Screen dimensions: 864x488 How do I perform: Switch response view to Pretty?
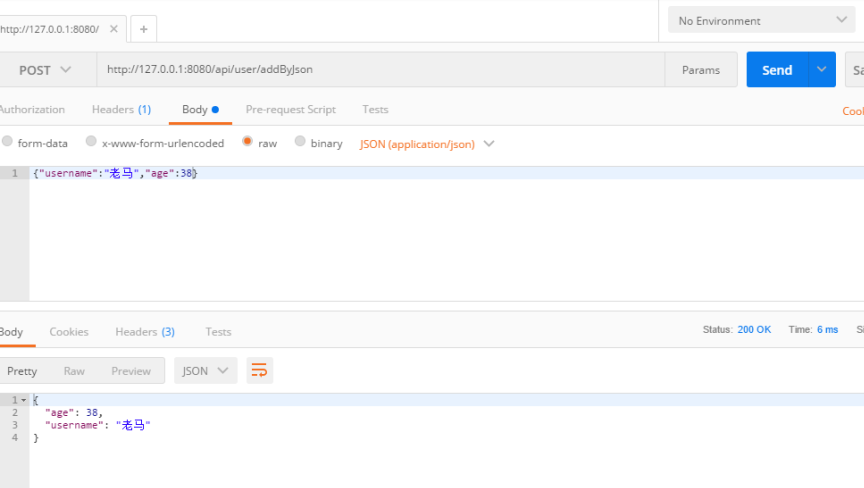pyautogui.click(x=22, y=371)
